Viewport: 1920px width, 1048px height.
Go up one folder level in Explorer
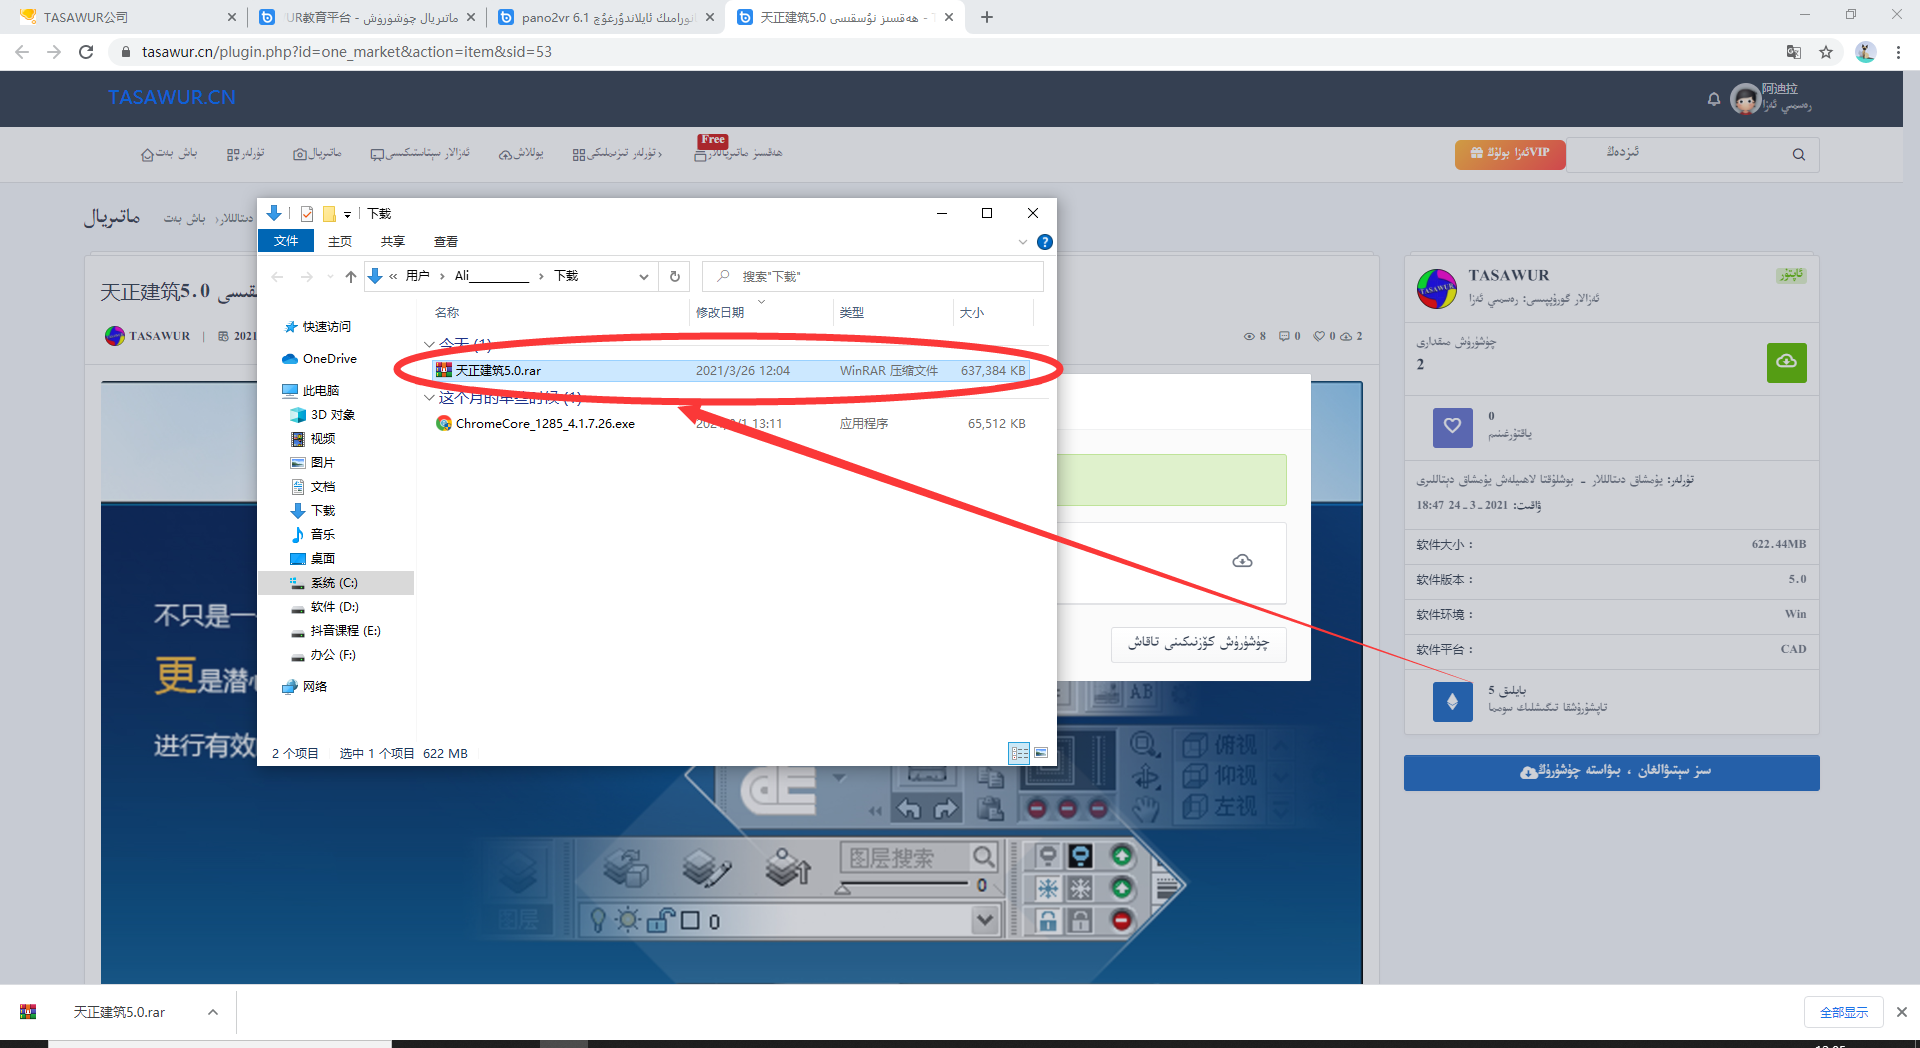[x=350, y=277]
